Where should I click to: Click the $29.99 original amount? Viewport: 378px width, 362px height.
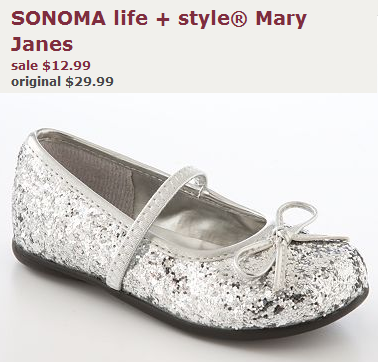90,81
